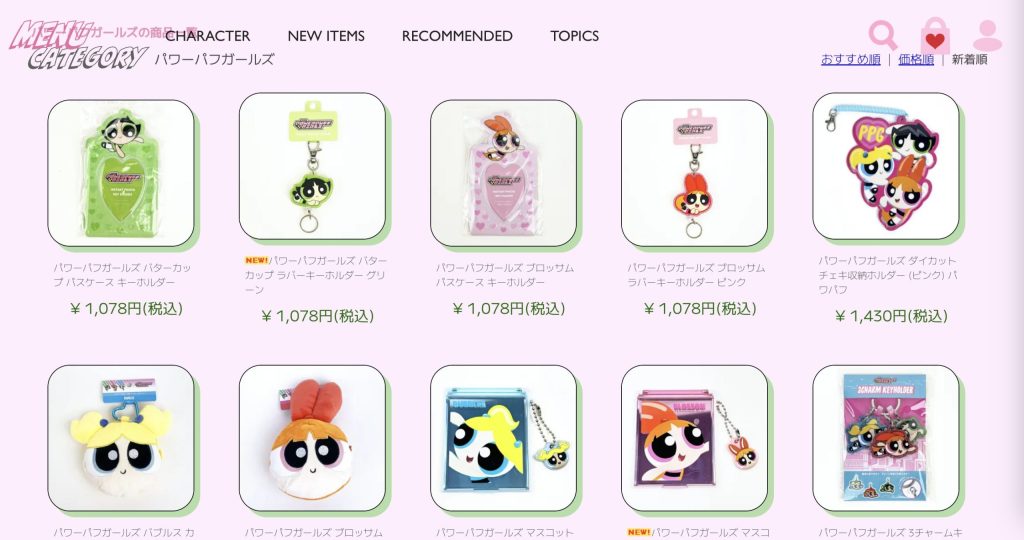The image size is (1024, 540).
Task: View the blue Bubbles mirror with mascot
Action: (x=504, y=438)
